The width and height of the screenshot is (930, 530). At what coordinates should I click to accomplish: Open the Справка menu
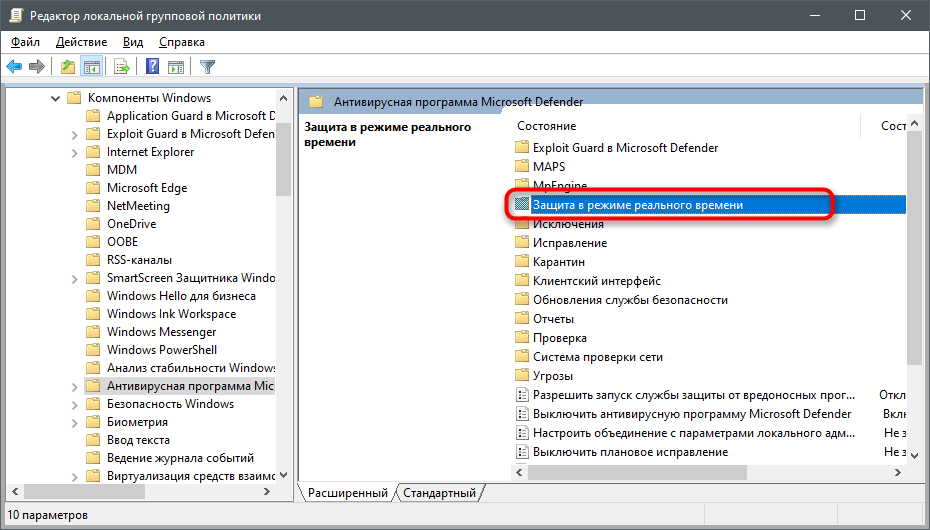pos(181,42)
